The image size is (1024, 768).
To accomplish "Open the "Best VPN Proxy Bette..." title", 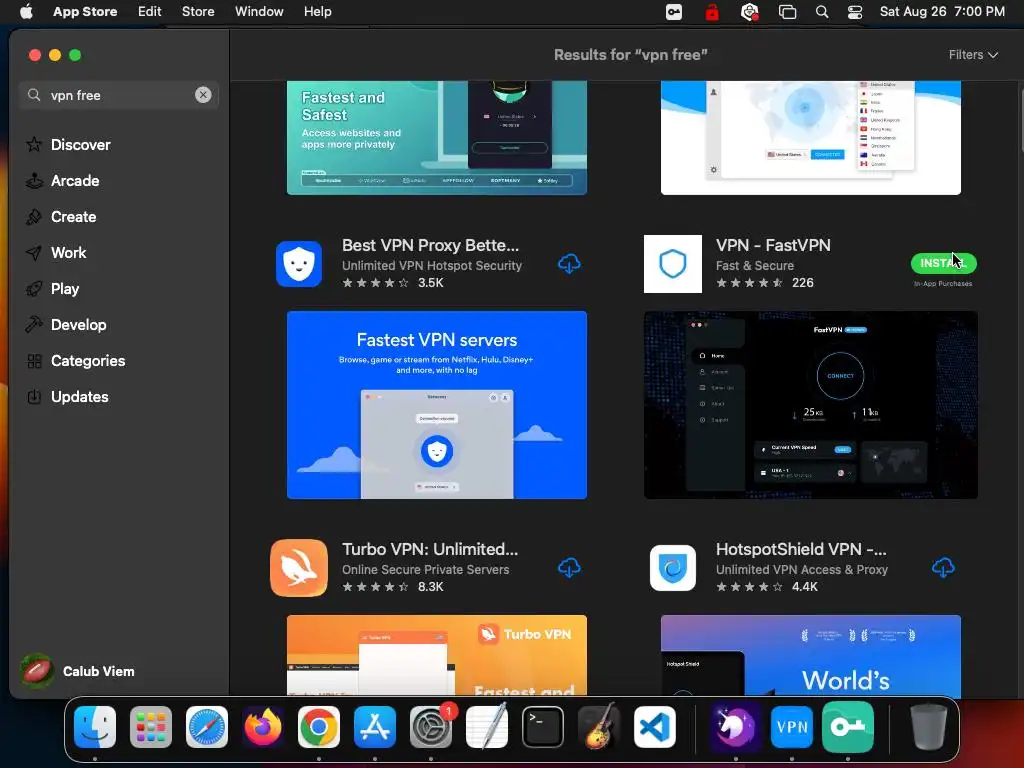I will 430,246.
